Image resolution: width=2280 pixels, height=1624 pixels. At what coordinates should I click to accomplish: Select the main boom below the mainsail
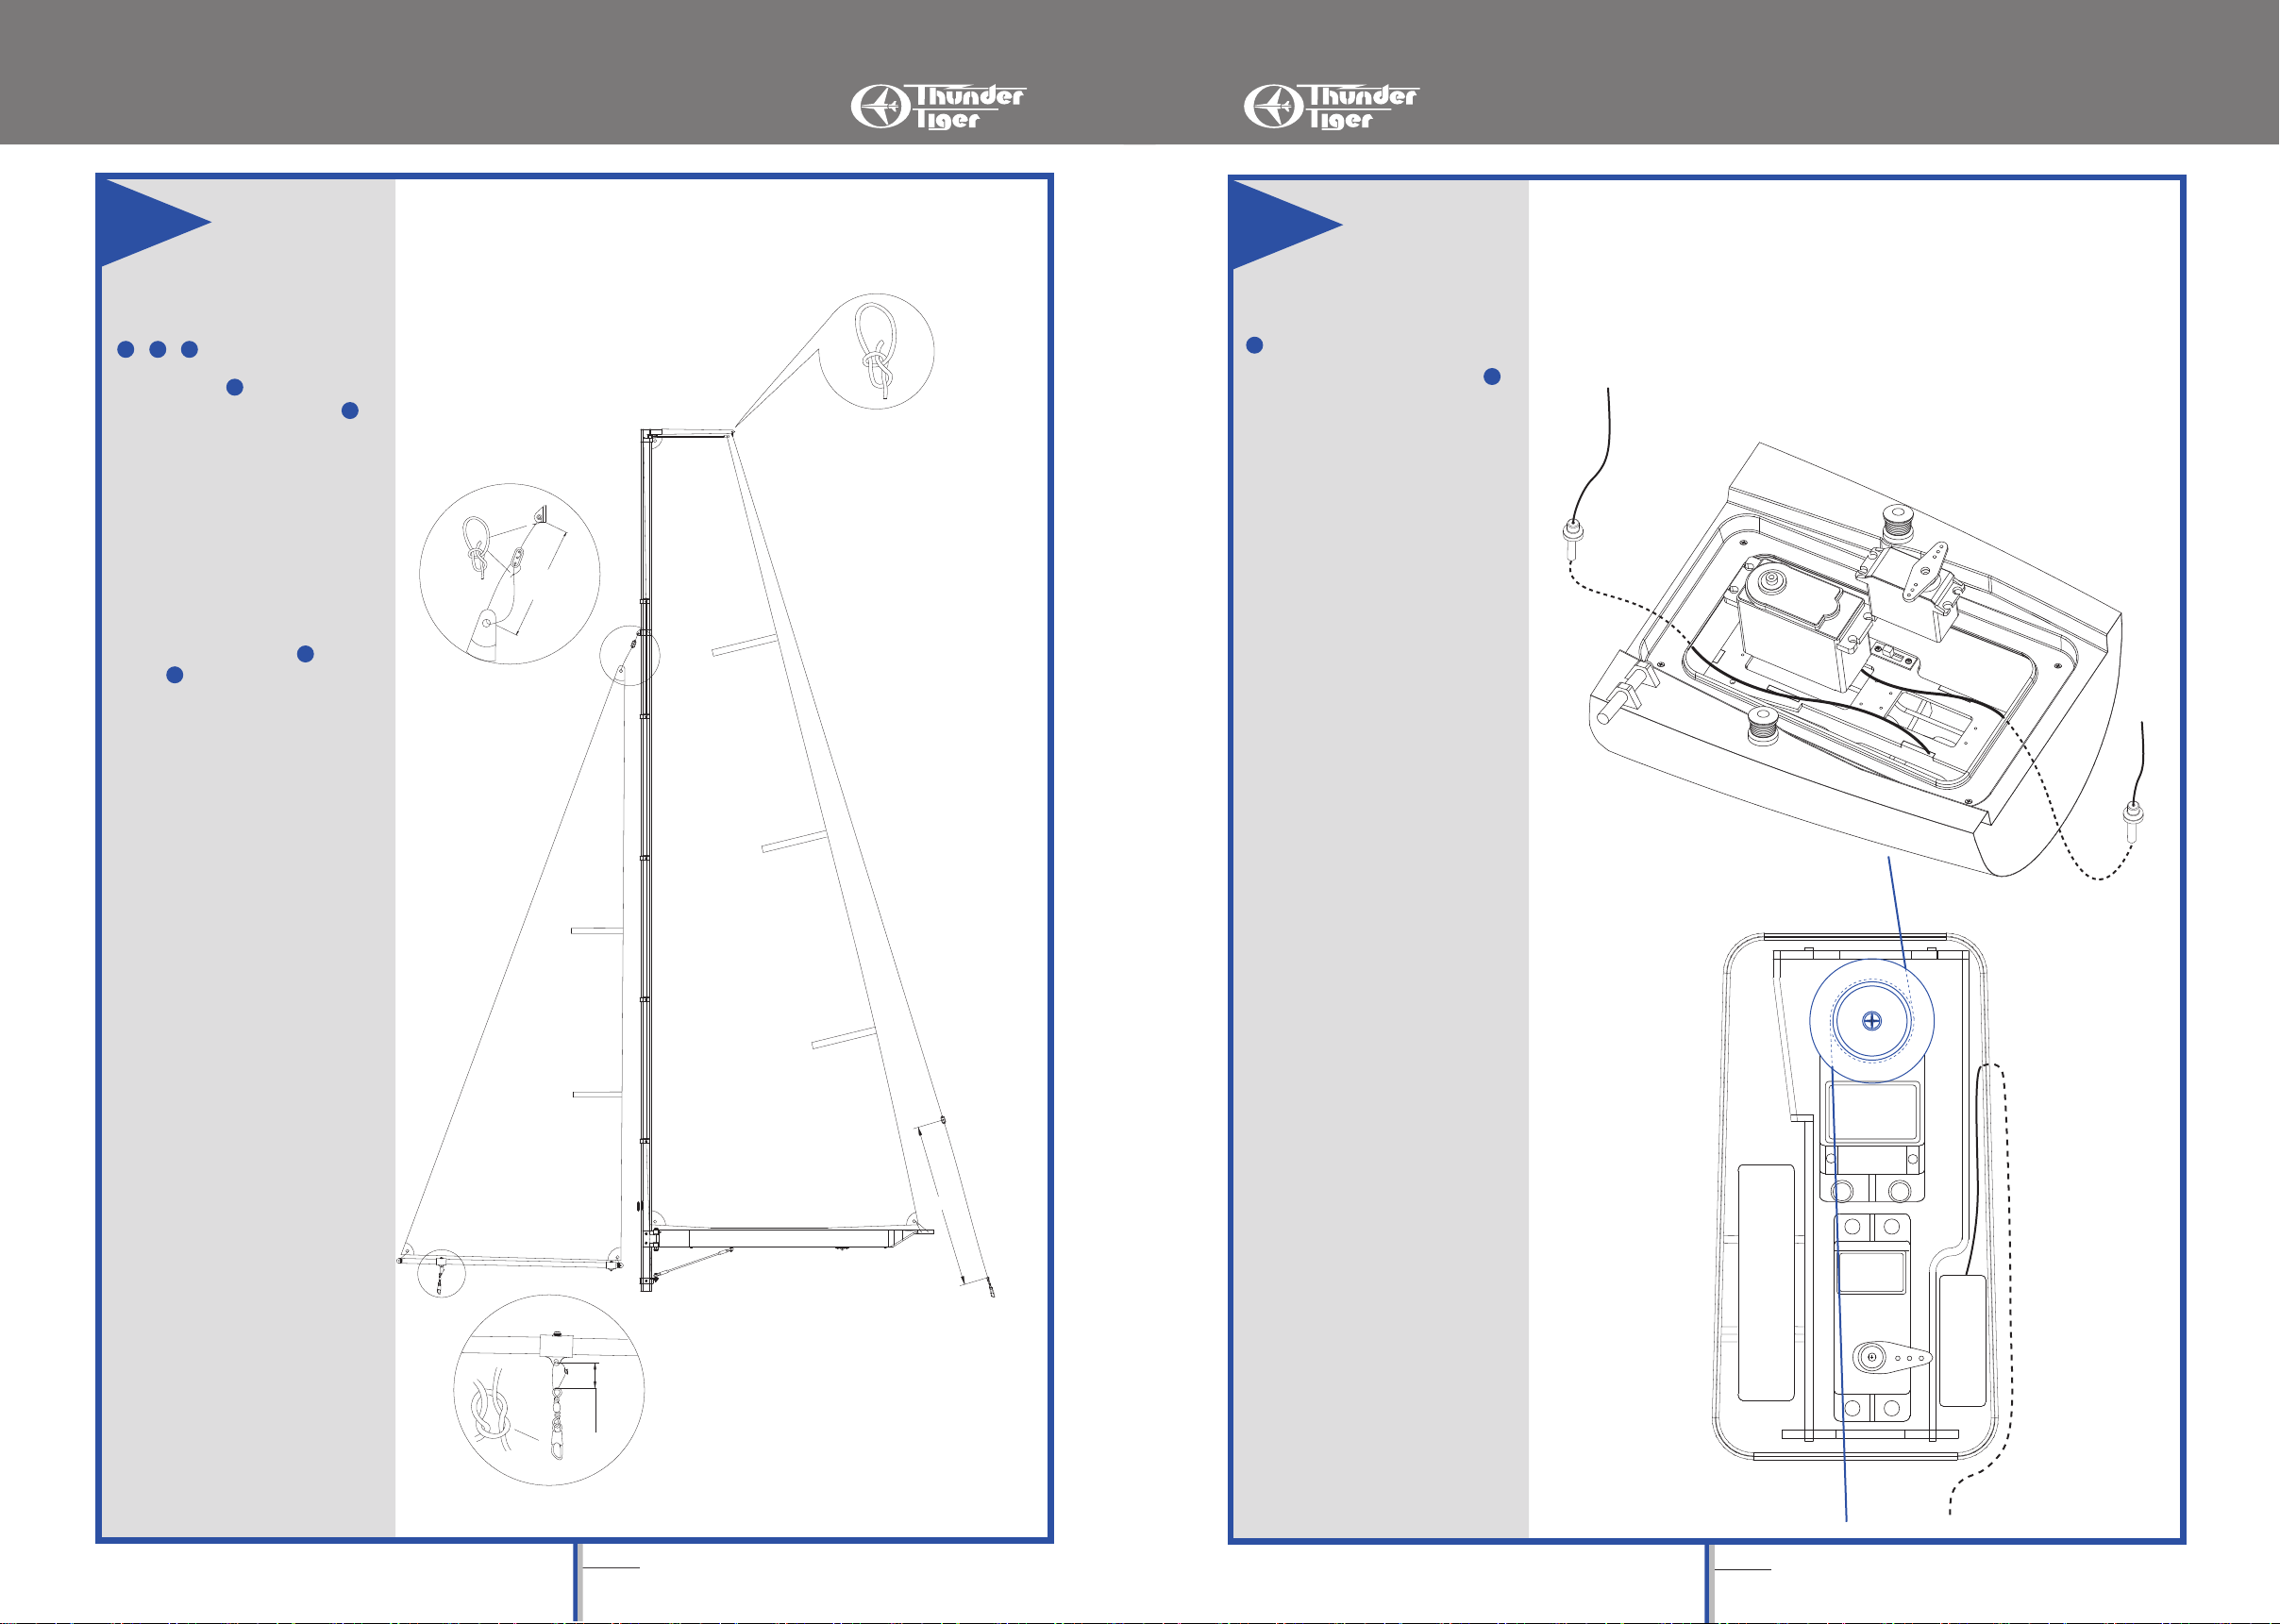click(790, 1239)
